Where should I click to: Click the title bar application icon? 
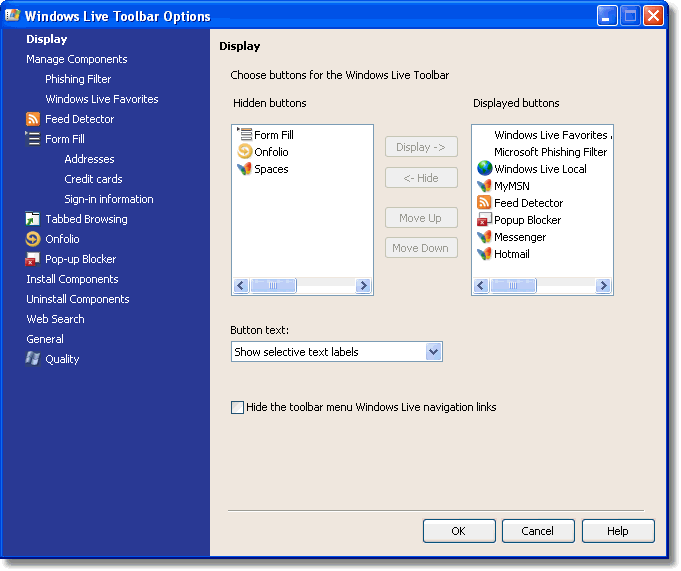(x=13, y=16)
